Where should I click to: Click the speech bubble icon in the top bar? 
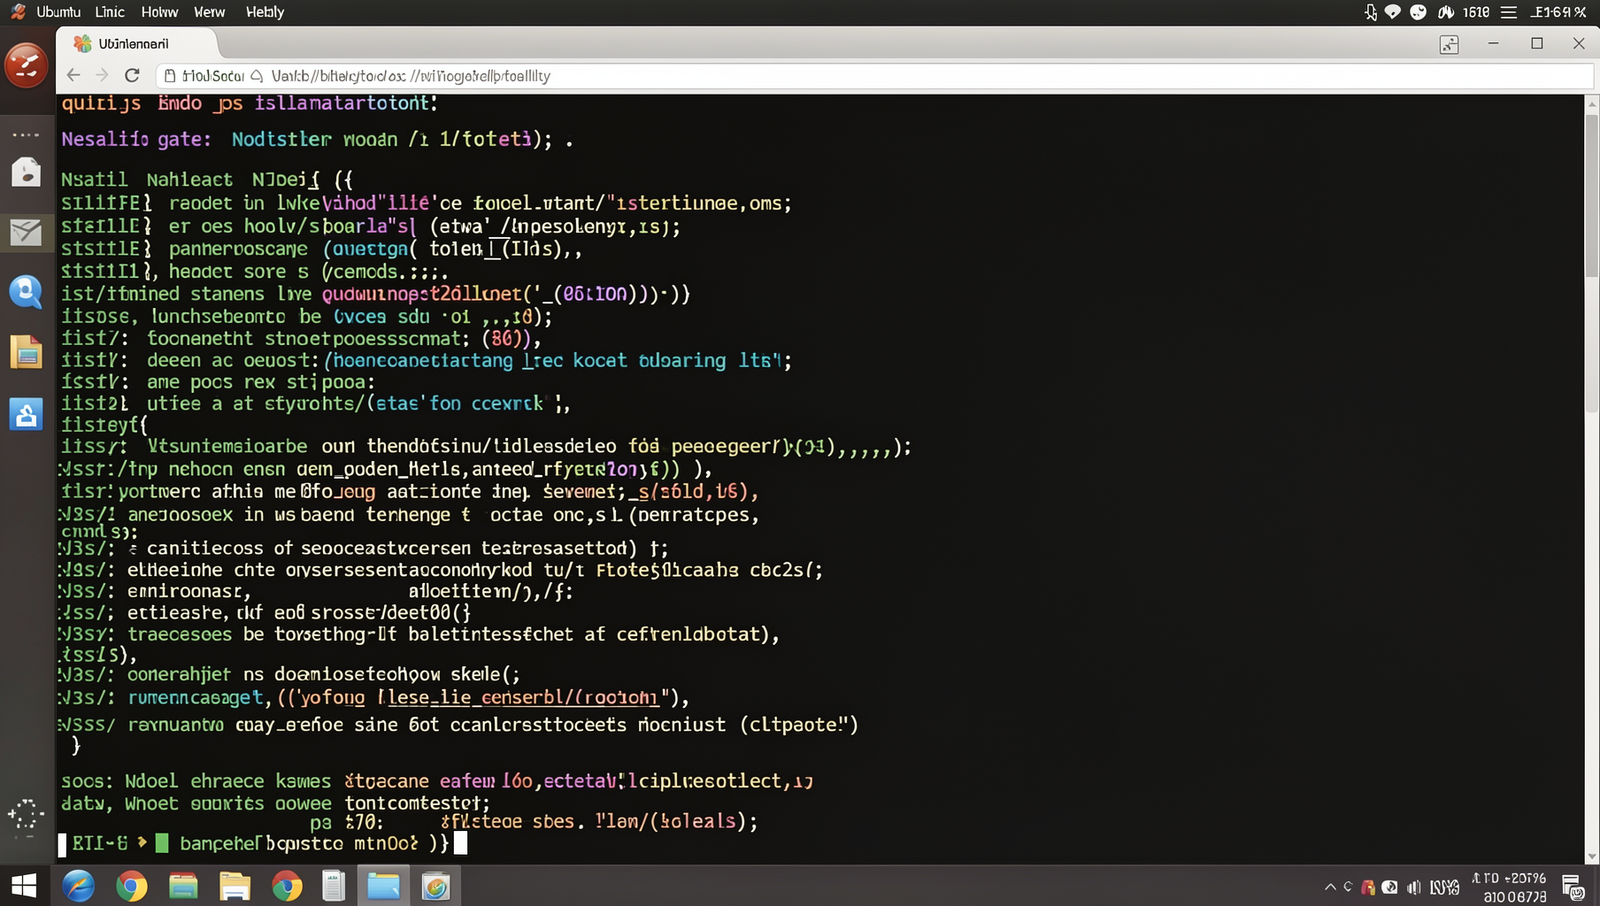tap(1392, 12)
